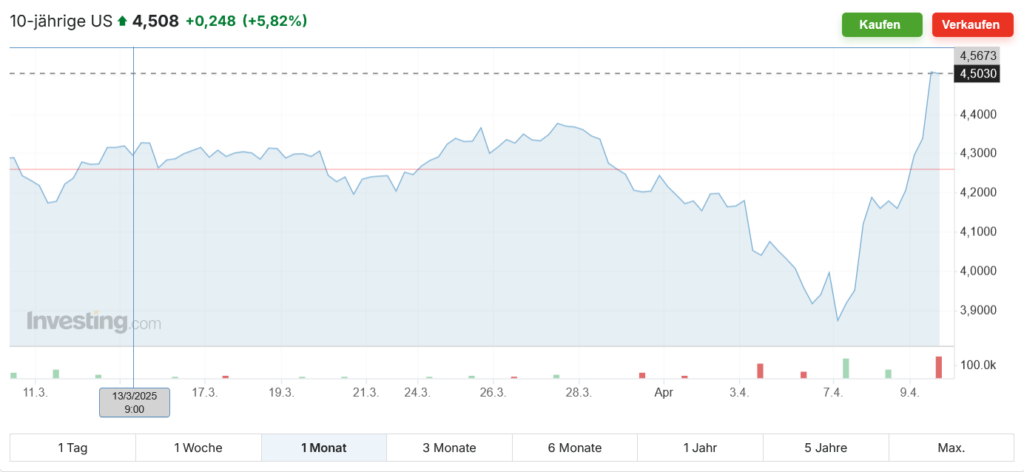Image resolution: width=1024 pixels, height=472 pixels.
Task: Click the 10-jährige US title
Action: [60, 21]
